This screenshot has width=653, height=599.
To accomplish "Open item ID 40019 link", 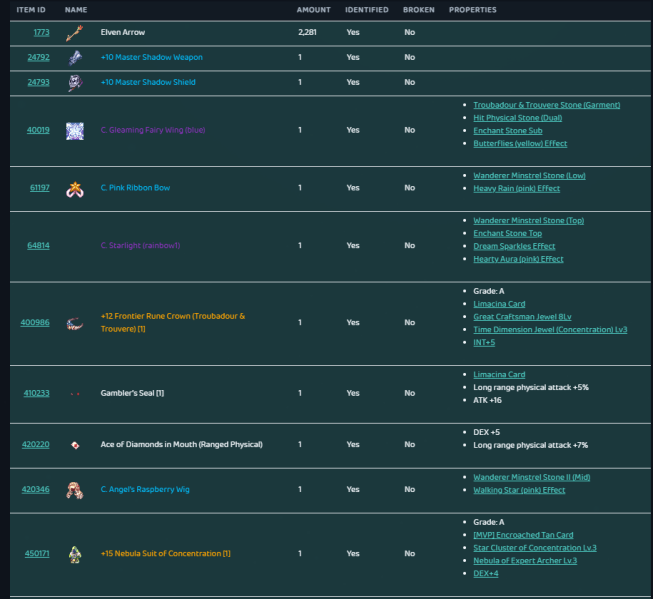I will click(38, 130).
